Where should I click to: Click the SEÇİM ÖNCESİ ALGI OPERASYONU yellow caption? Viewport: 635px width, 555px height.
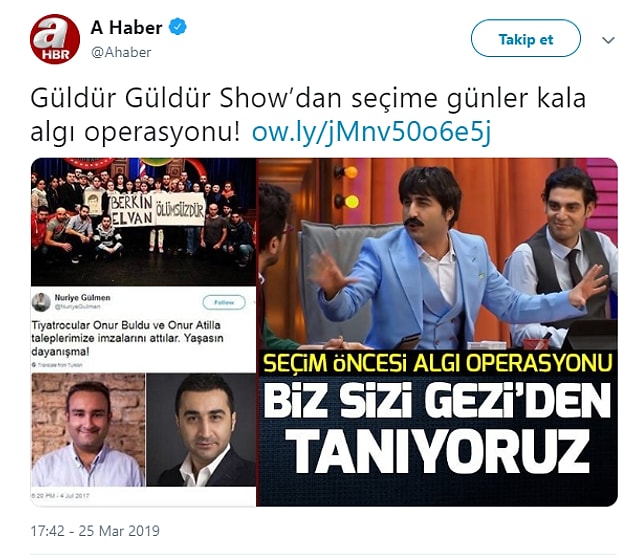pyautogui.click(x=437, y=363)
